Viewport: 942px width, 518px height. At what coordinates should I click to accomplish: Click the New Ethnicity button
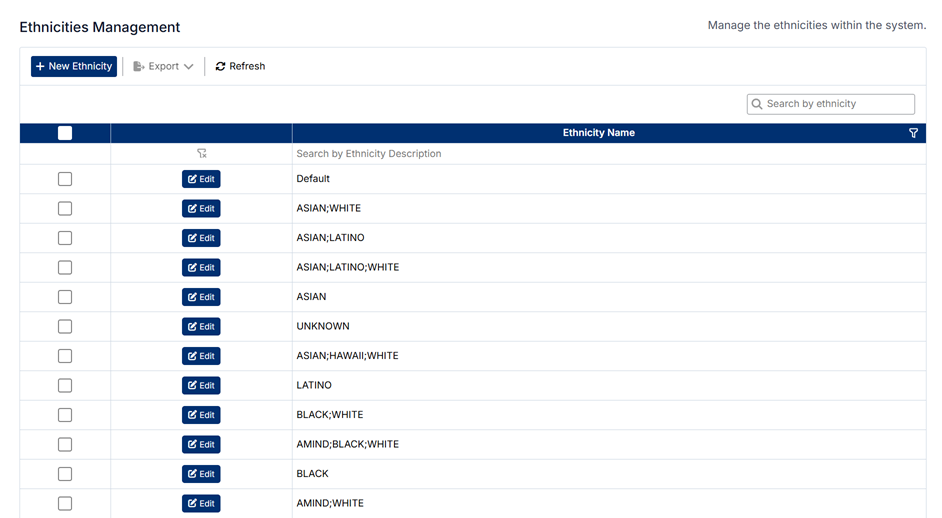[x=74, y=67]
